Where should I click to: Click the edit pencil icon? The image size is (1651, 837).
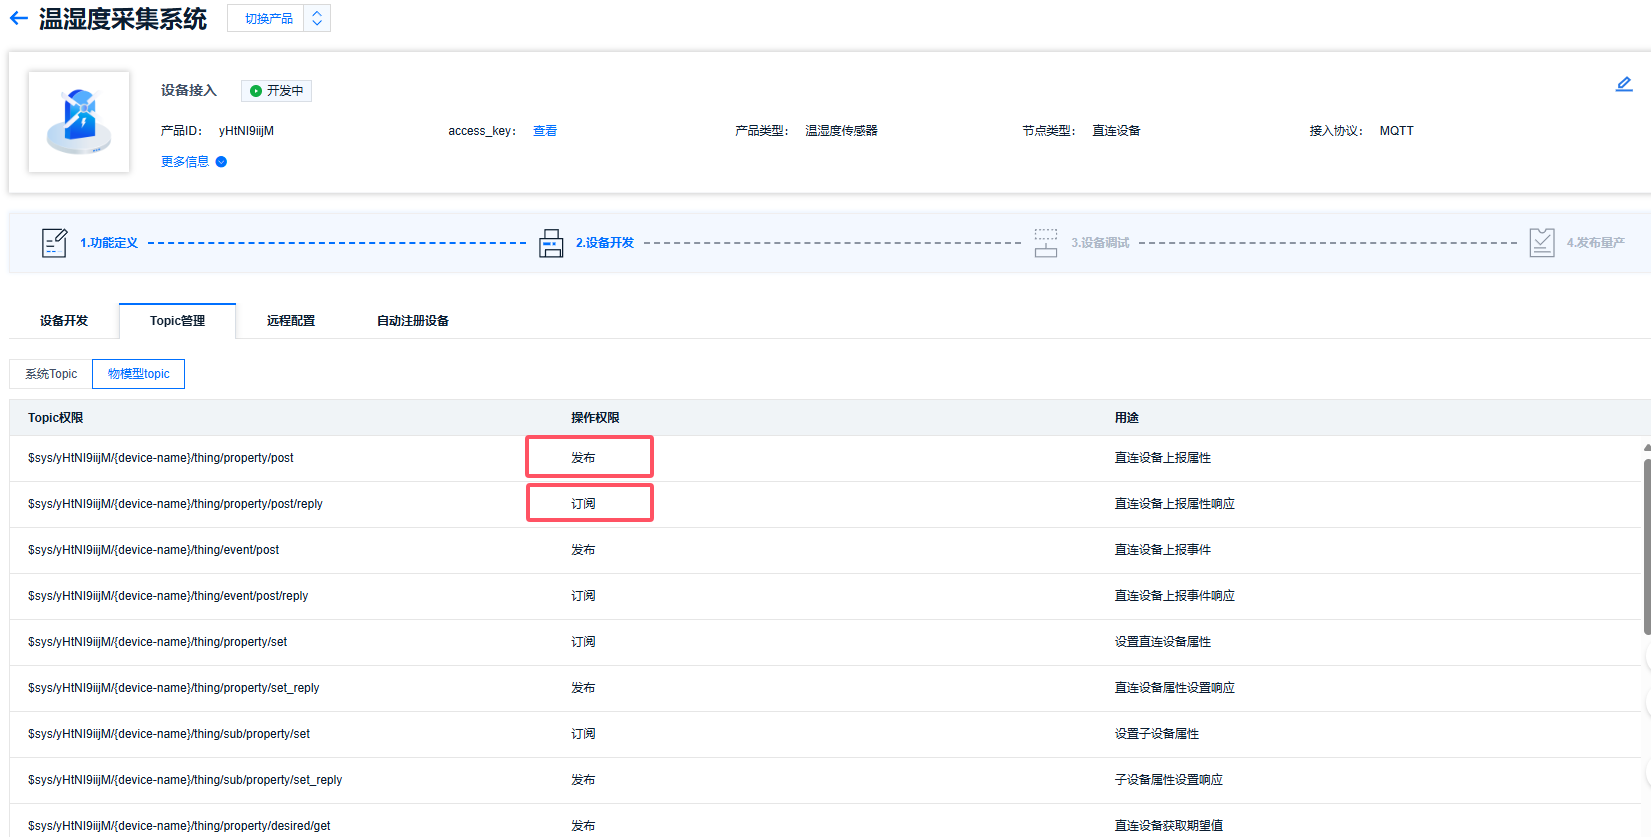coord(1624,84)
